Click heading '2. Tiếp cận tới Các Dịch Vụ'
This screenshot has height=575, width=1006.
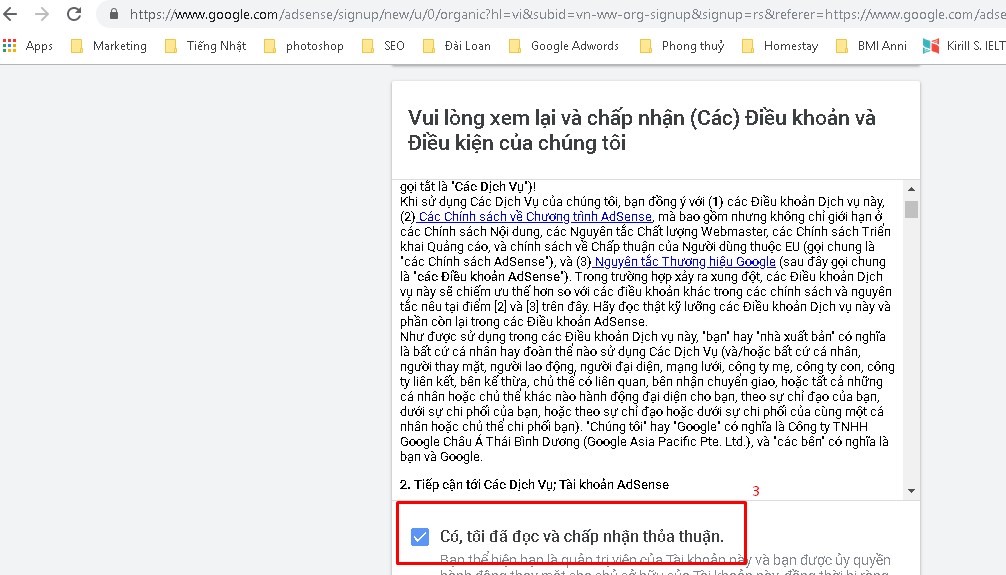(534, 485)
